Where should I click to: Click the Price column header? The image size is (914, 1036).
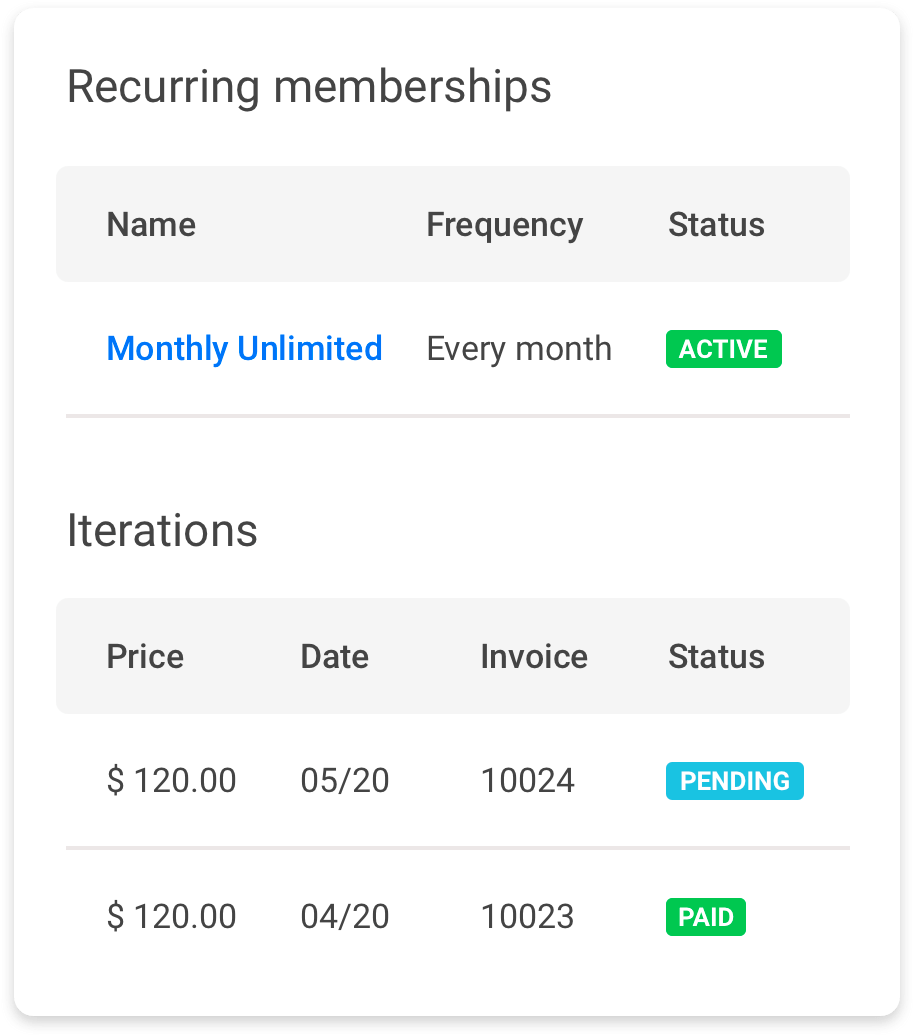(145, 656)
